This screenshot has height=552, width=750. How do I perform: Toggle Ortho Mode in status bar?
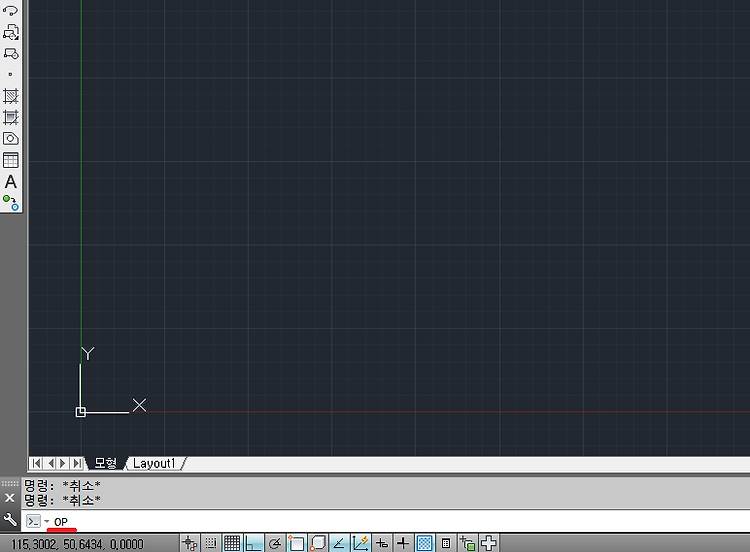pyautogui.click(x=254, y=543)
